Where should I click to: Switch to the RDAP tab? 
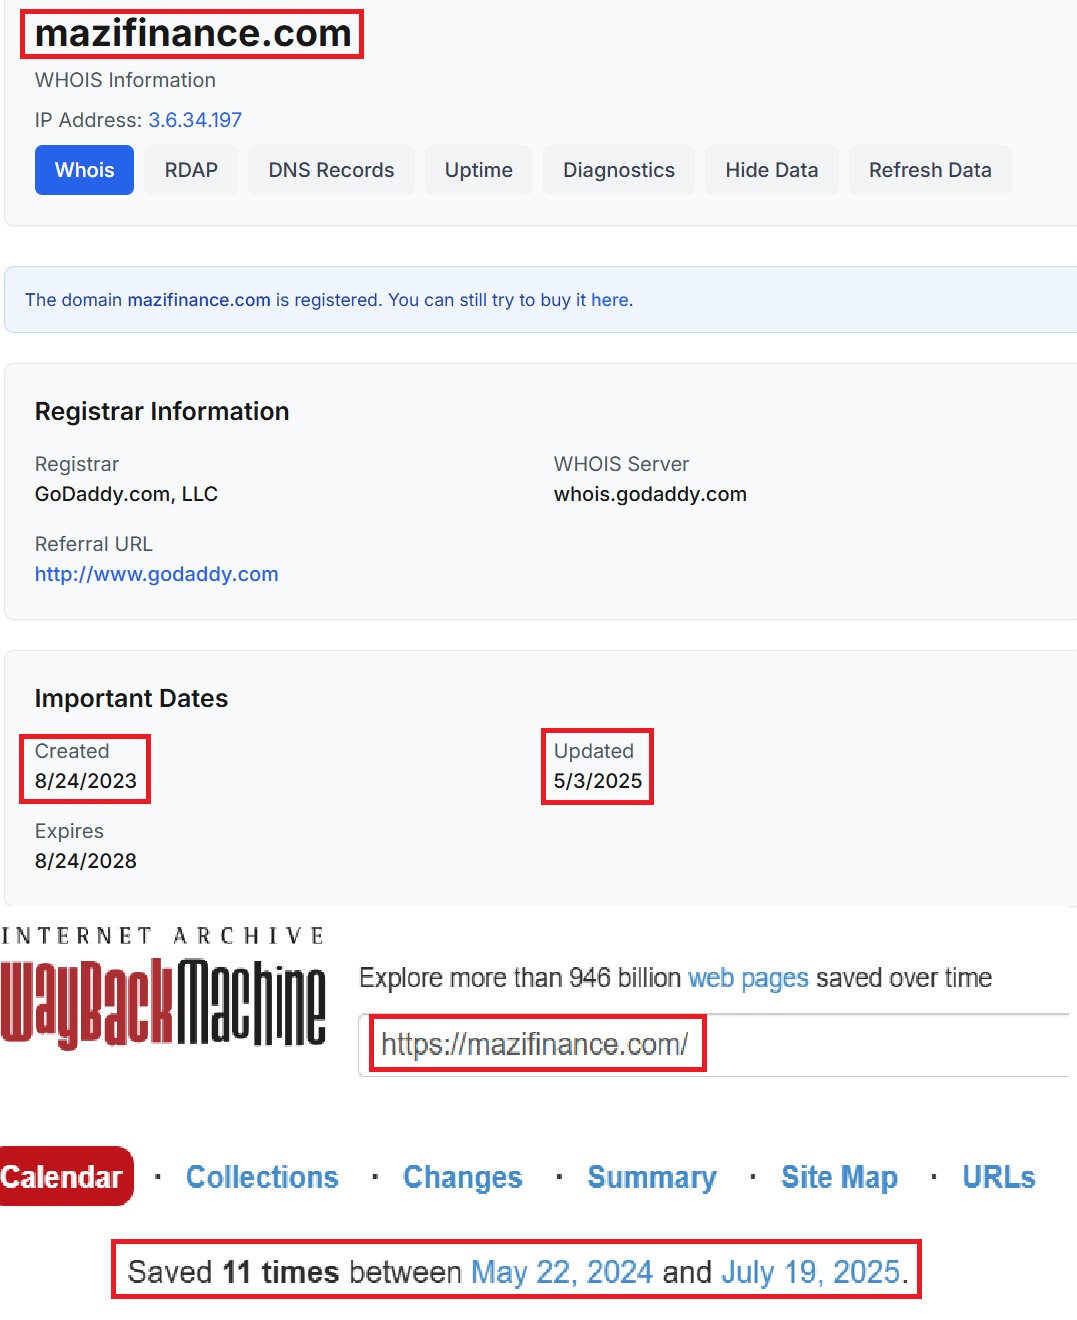(191, 170)
